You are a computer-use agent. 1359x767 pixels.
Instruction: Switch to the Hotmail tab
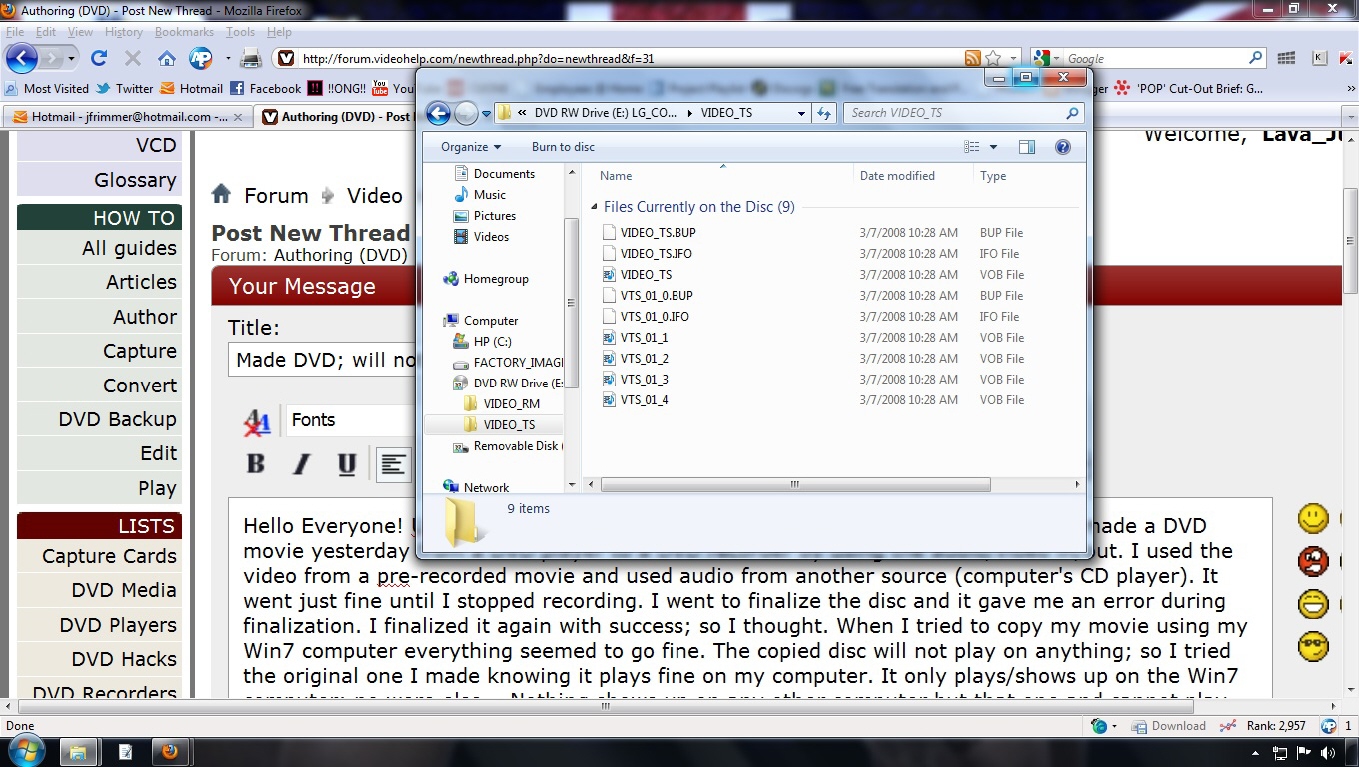click(126, 117)
